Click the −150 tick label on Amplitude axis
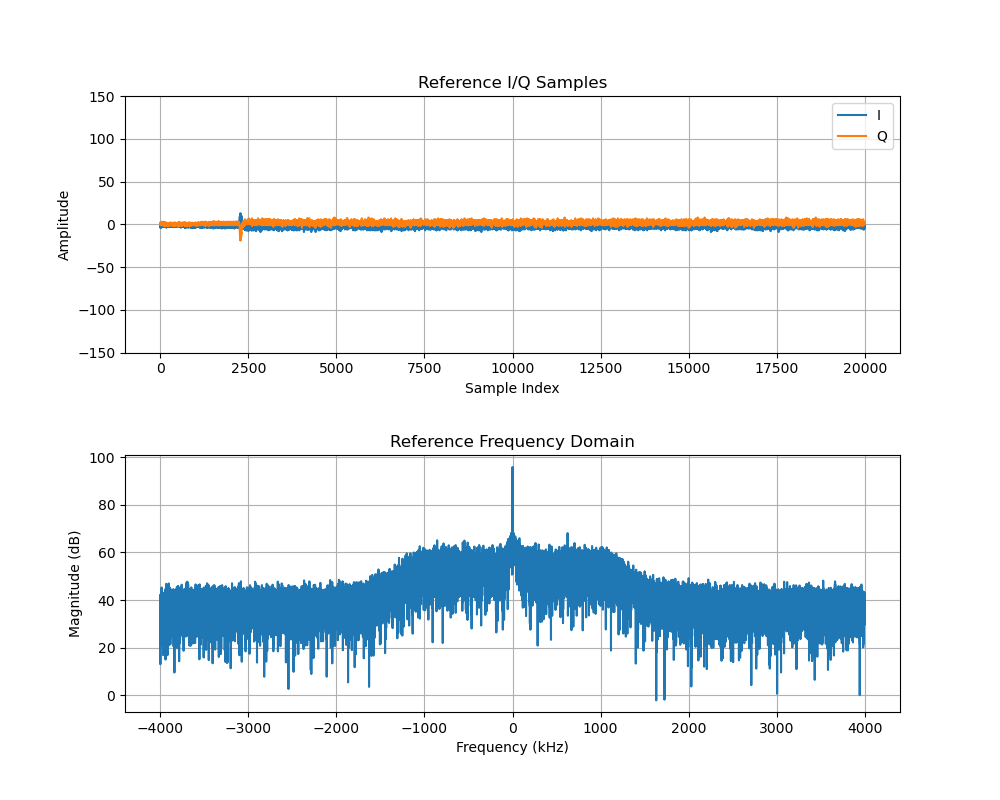Screen dimensions: 1000x800 coord(98,353)
